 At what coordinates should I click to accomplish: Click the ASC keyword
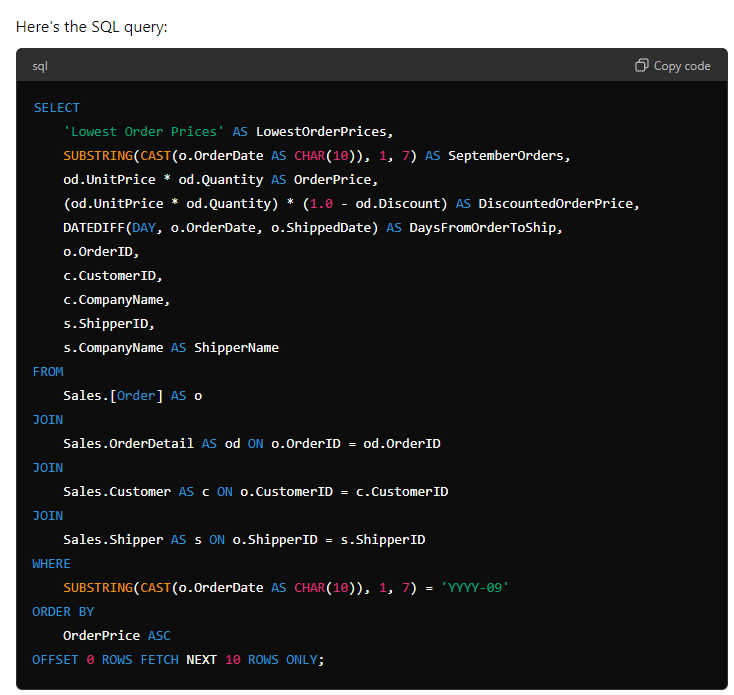point(159,636)
